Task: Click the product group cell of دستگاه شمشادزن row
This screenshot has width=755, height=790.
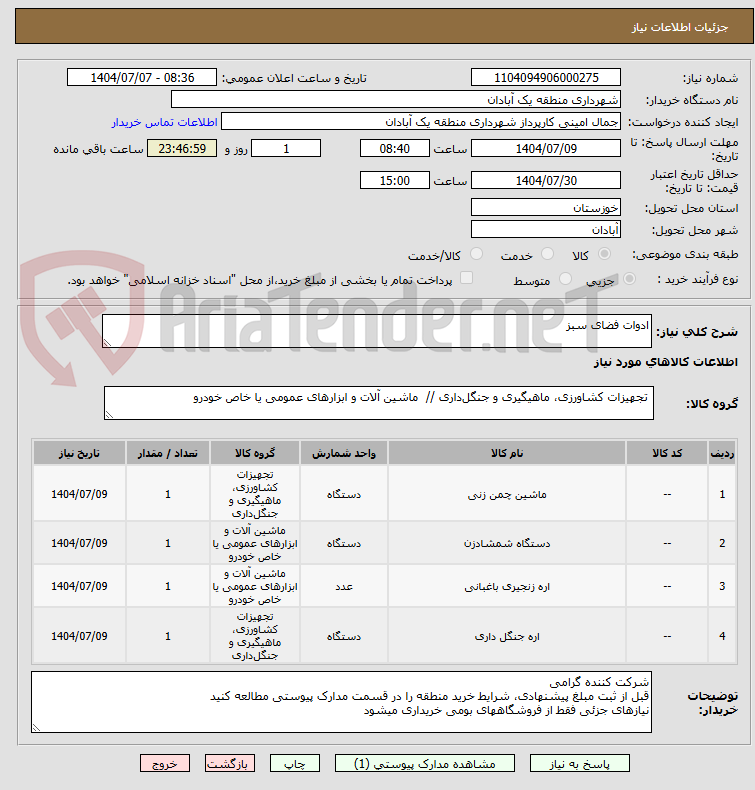Action: tap(255, 543)
